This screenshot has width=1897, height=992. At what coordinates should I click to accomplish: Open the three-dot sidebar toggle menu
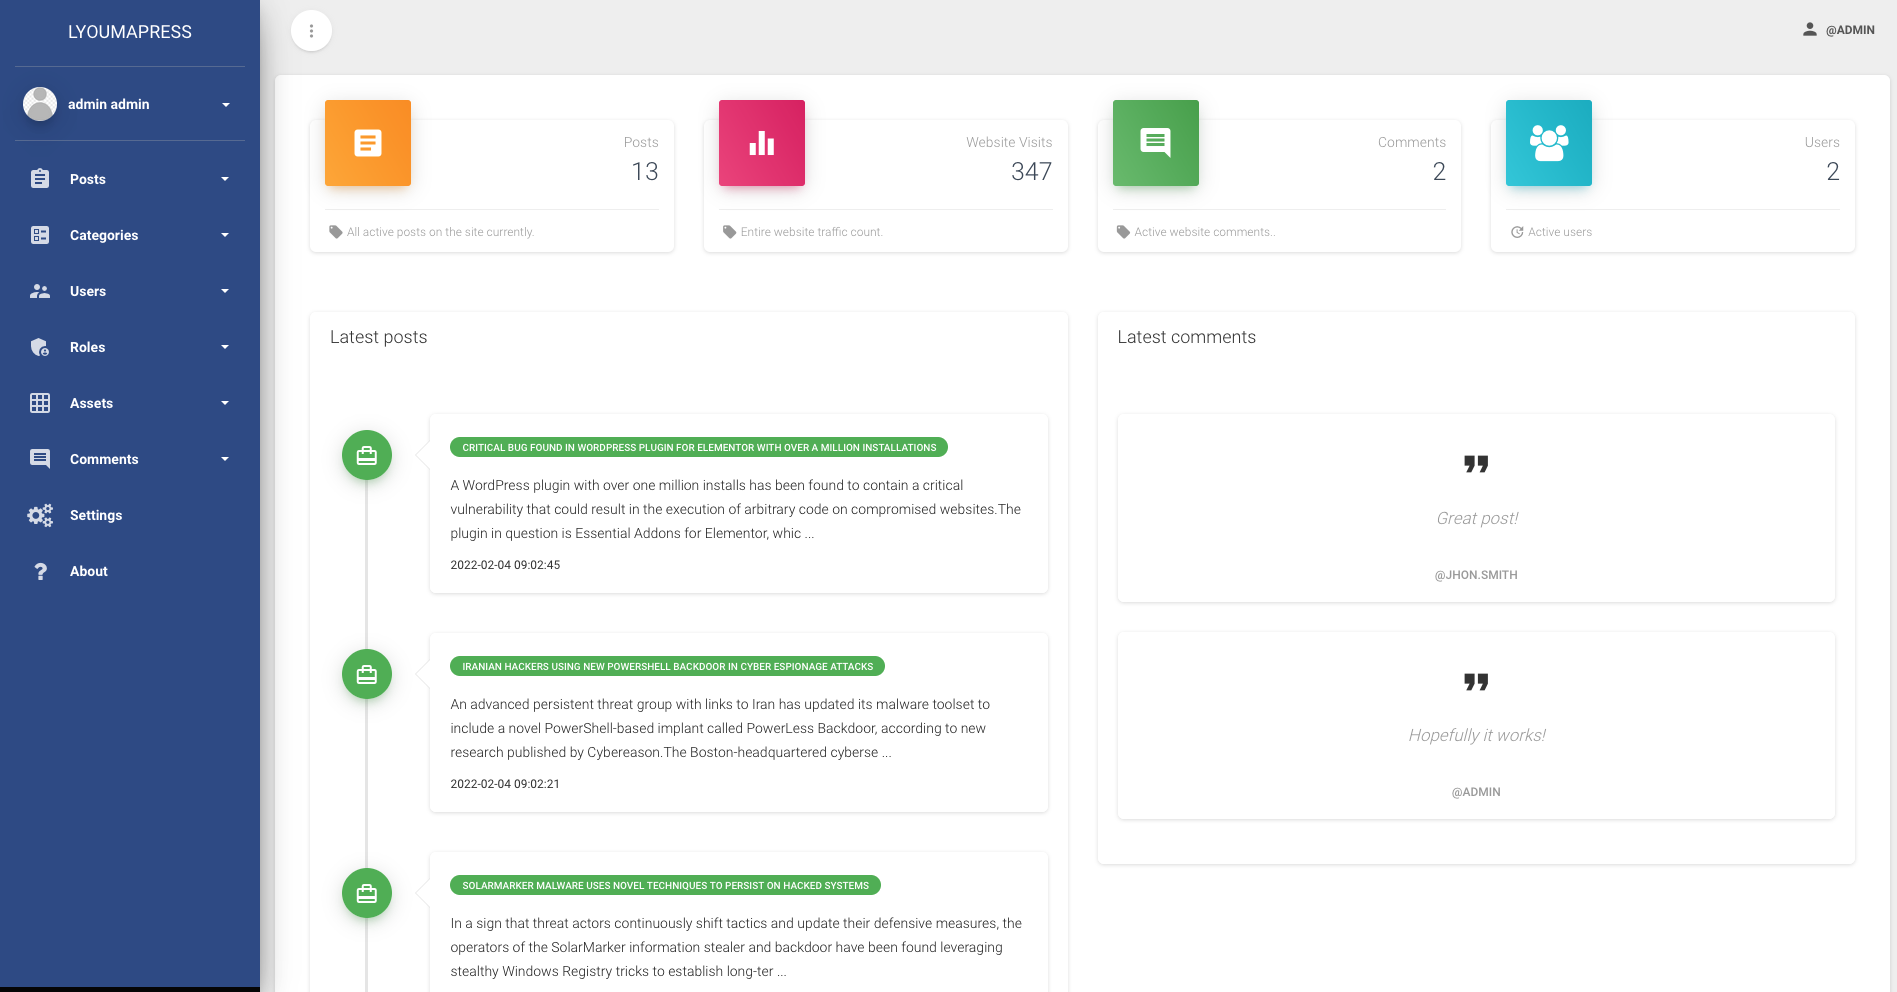tap(311, 31)
